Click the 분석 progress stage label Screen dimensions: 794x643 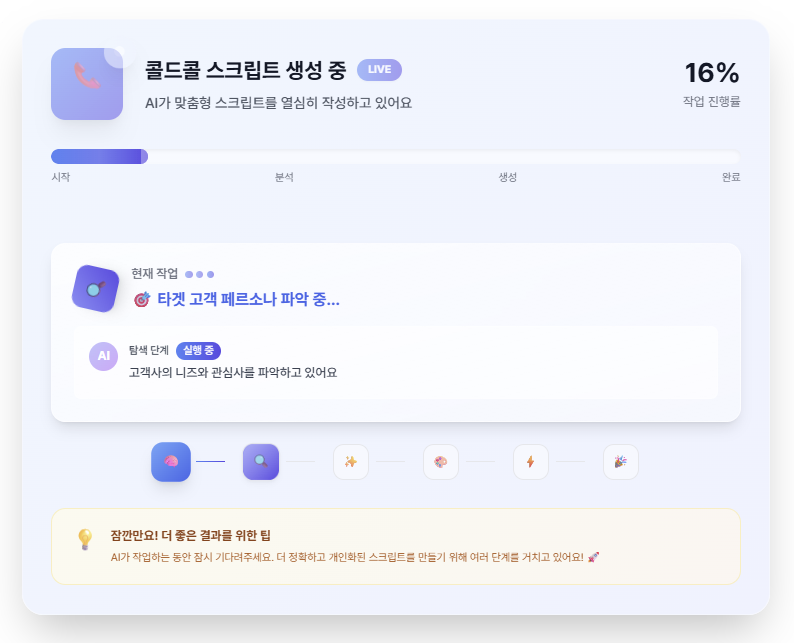pyautogui.click(x=284, y=177)
